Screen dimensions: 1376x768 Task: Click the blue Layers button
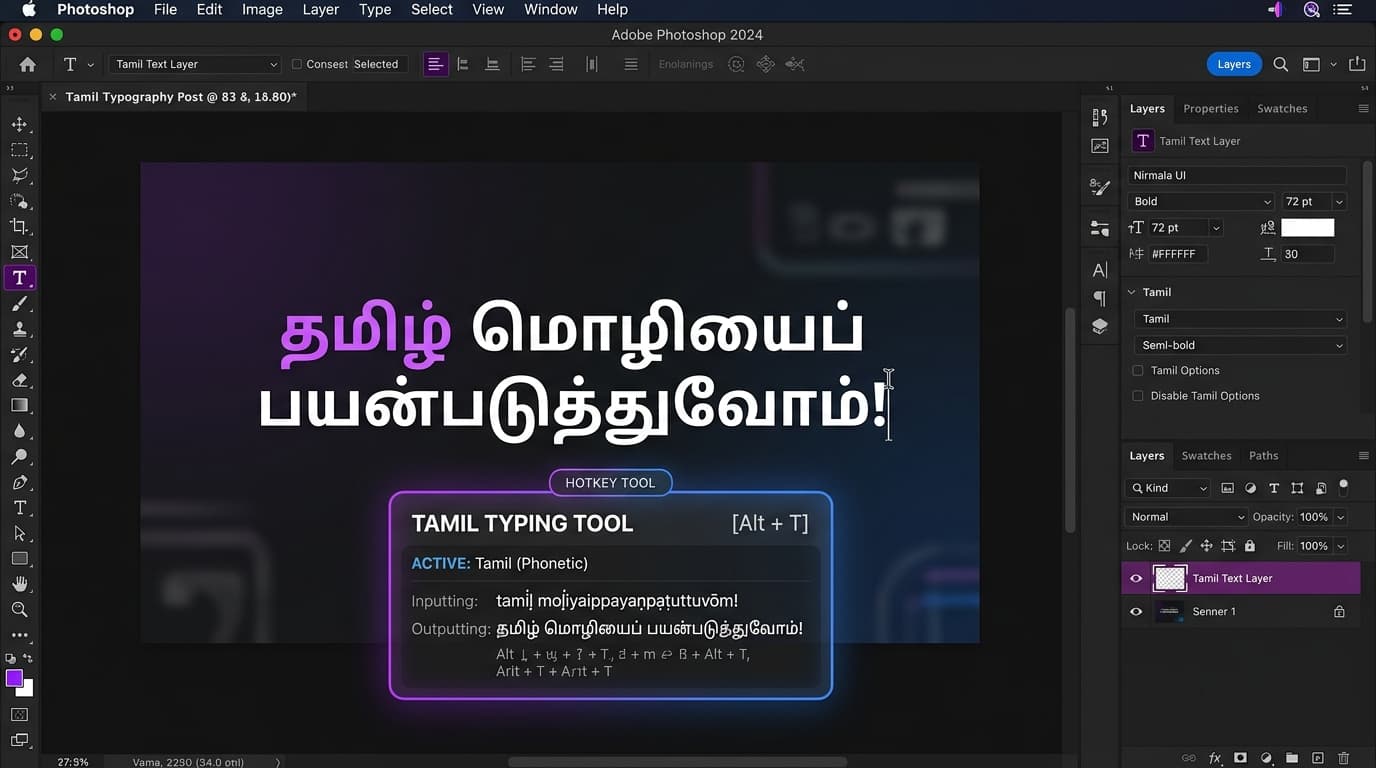(1233, 64)
